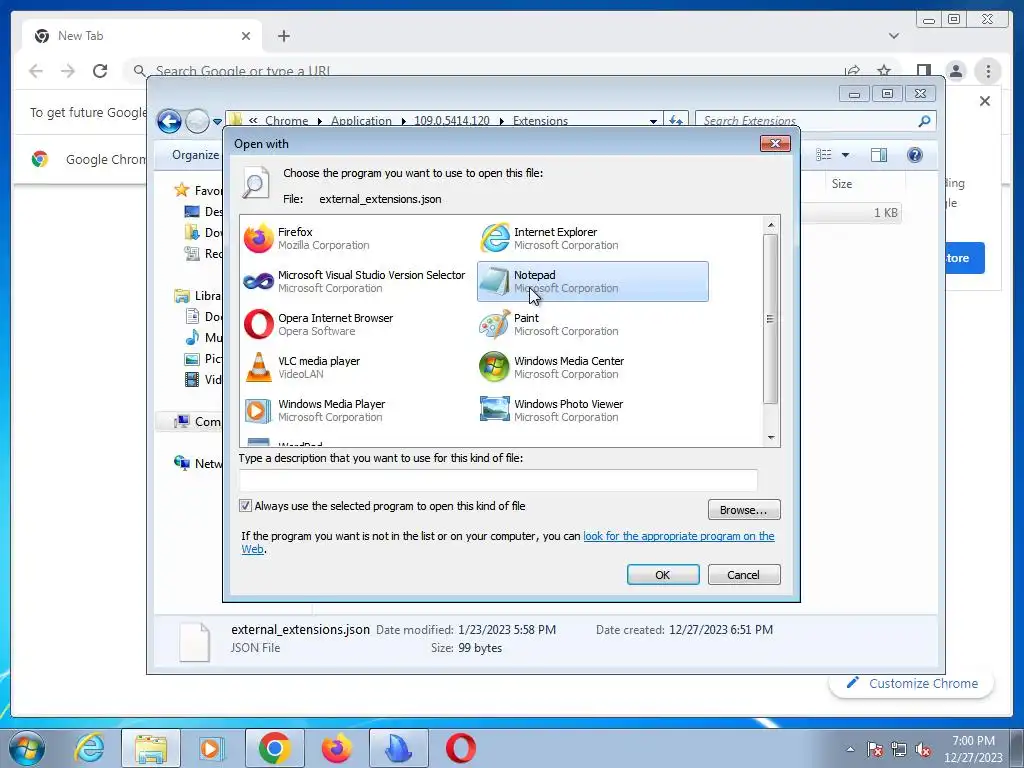Open Explorer help

pyautogui.click(x=915, y=155)
